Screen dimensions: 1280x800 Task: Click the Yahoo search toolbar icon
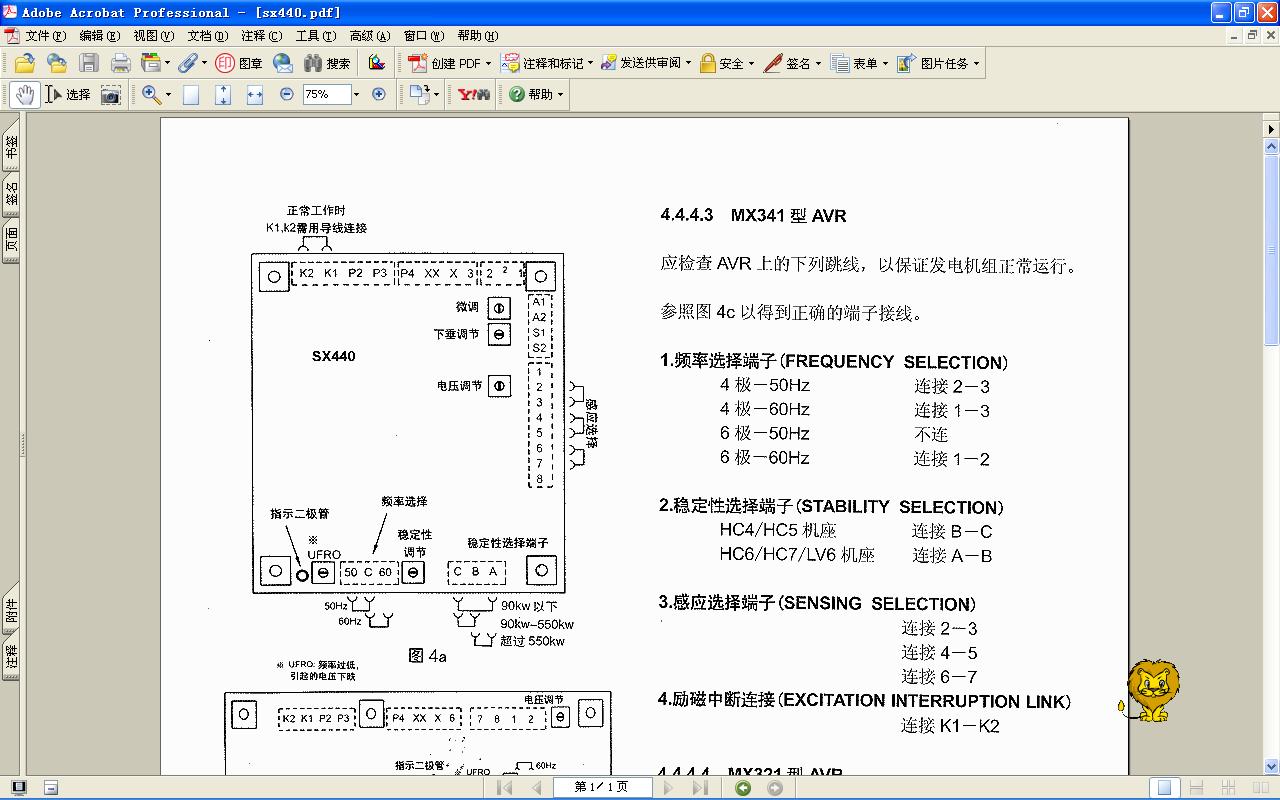[x=473, y=94]
